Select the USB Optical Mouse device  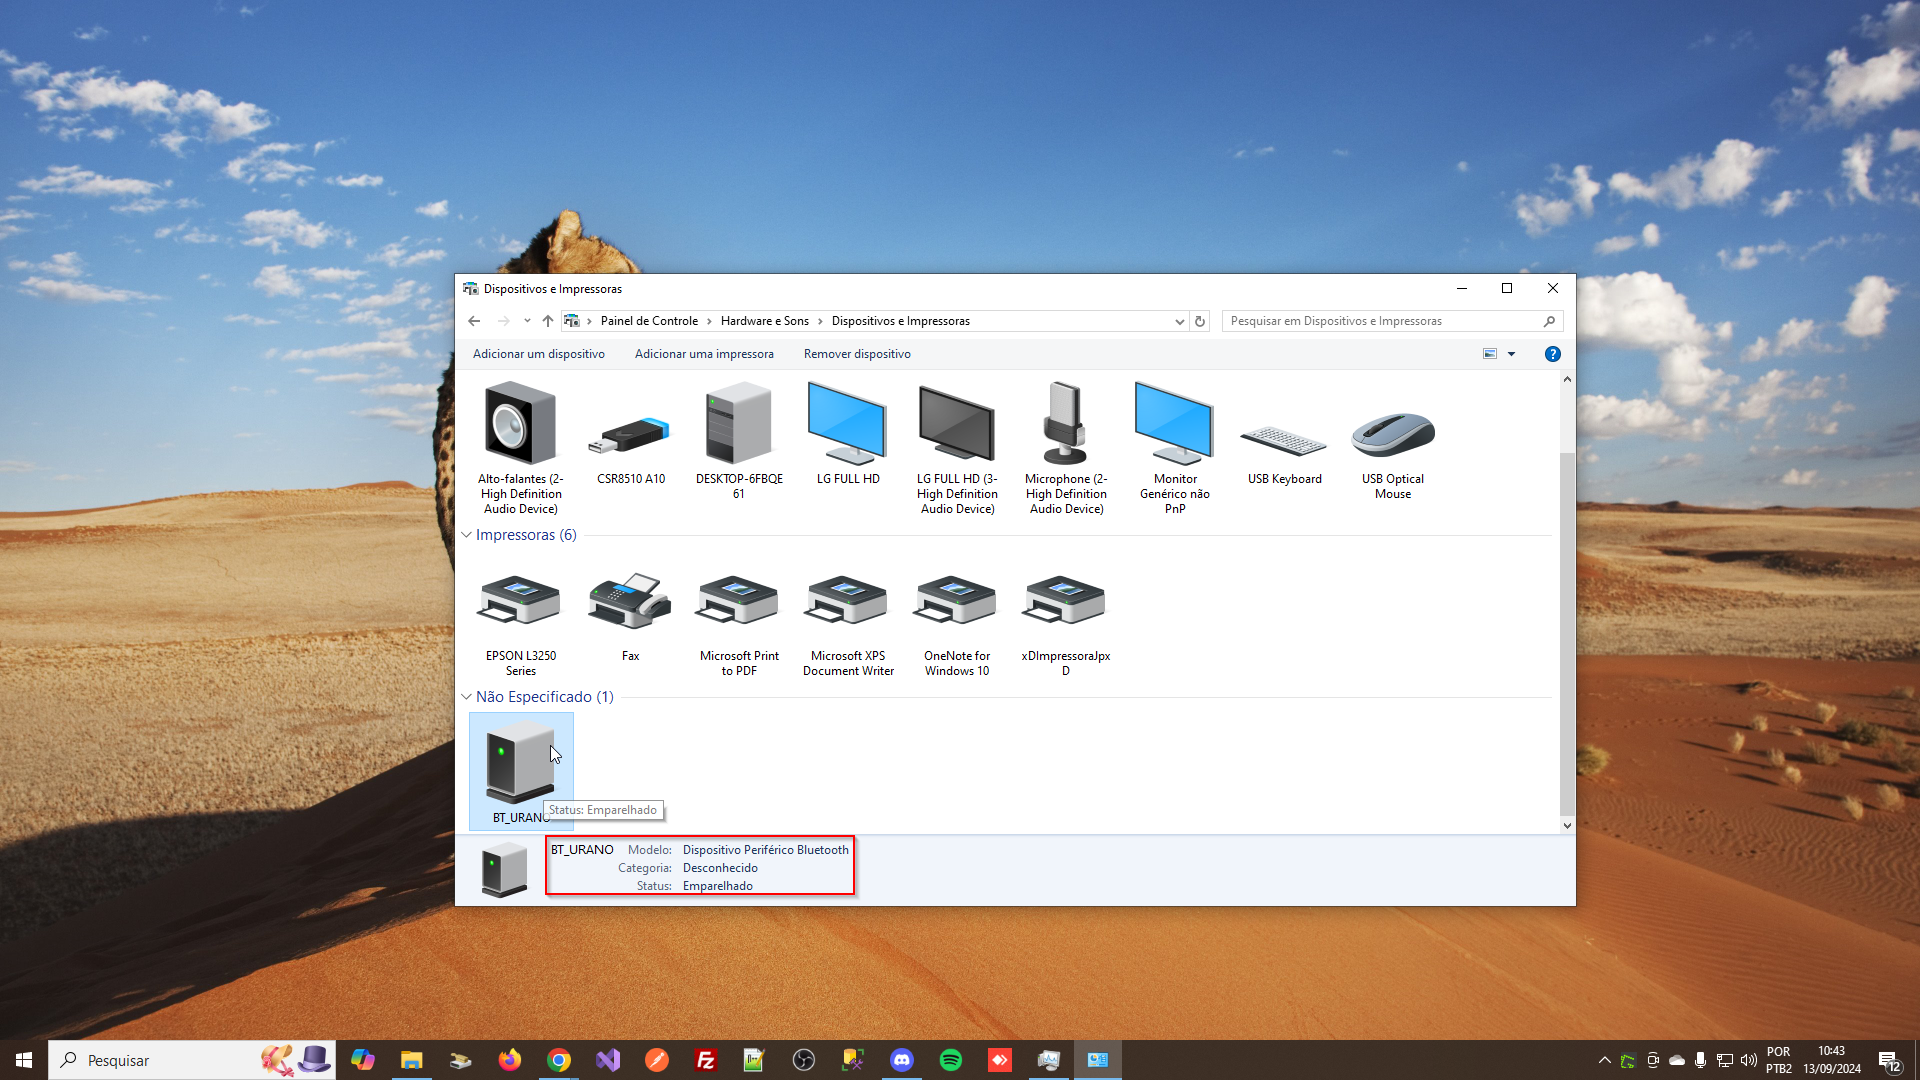point(1393,435)
